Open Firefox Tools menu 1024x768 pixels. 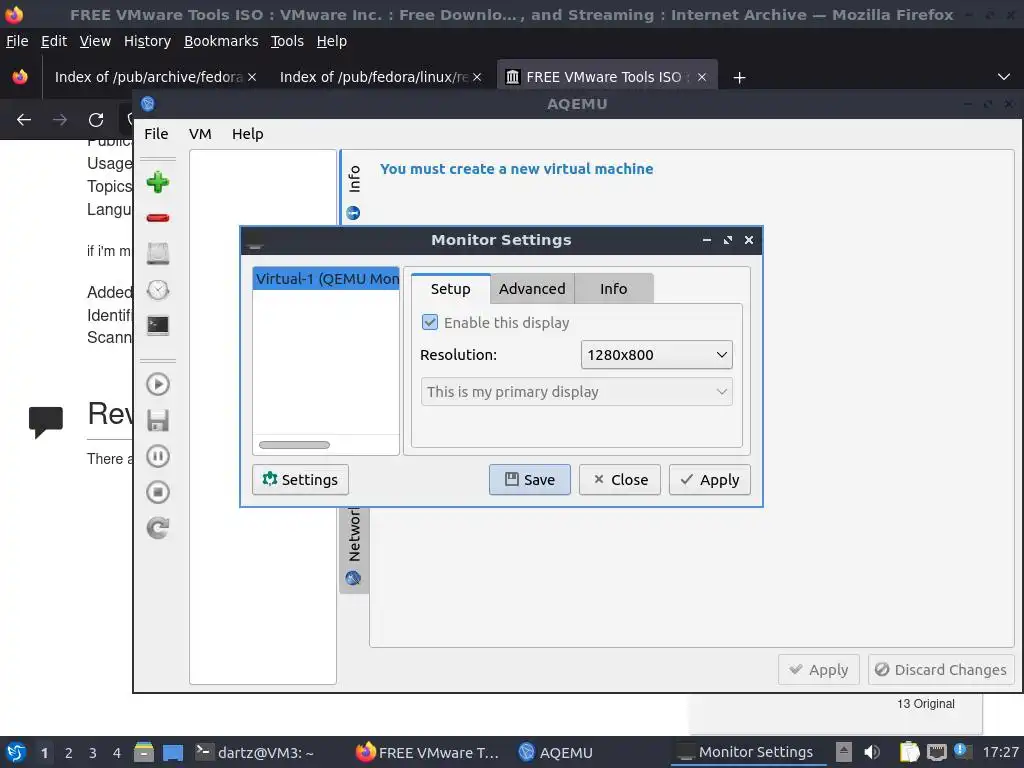point(287,41)
